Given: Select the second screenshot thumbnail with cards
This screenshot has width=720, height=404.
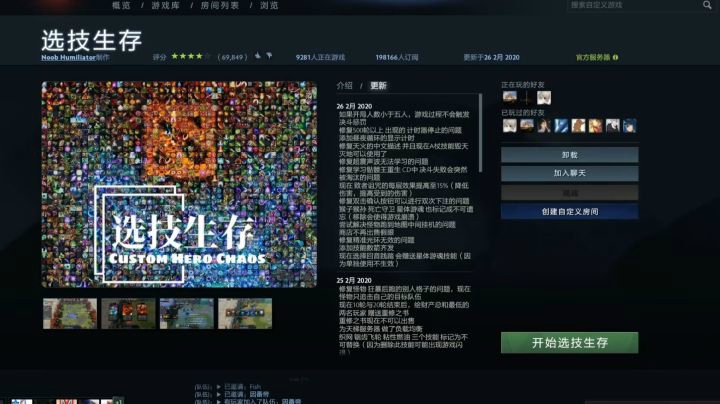Looking at the screenshot, I should pos(128,314).
